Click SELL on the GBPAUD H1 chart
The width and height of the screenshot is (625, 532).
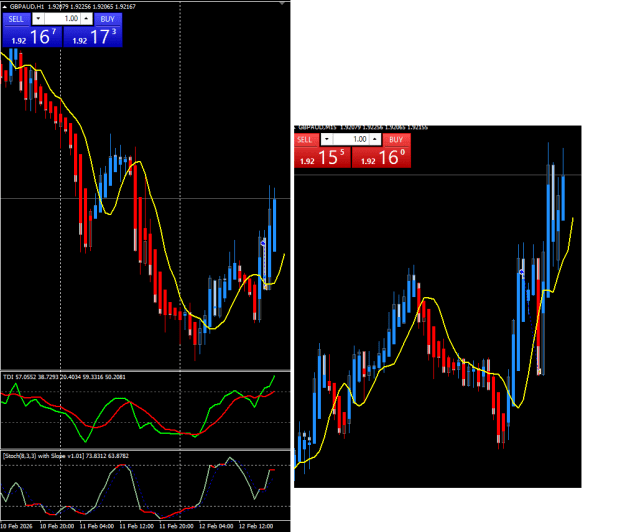(16, 19)
